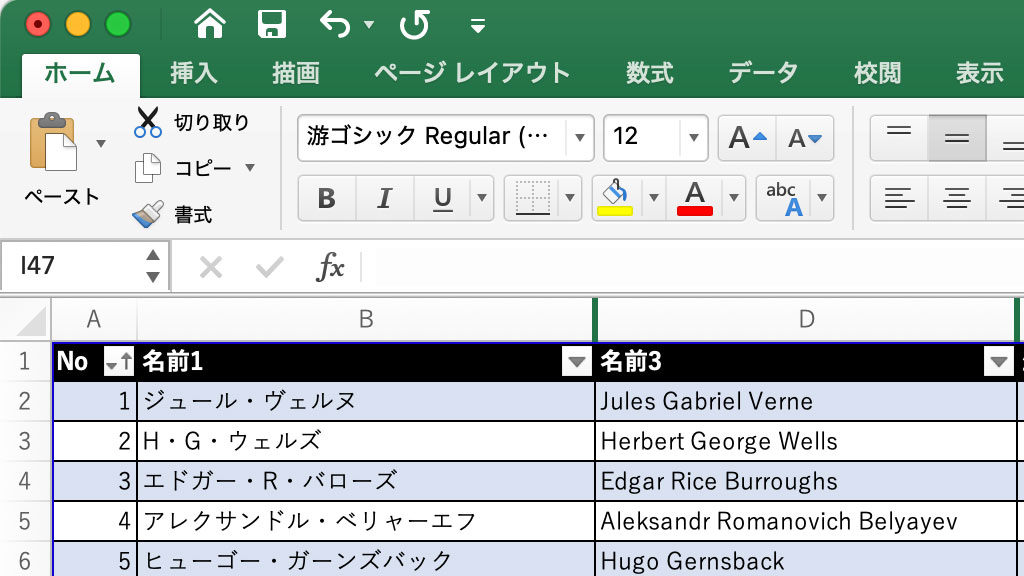Click the コピー button
This screenshot has width=1024, height=576.
coord(203,168)
